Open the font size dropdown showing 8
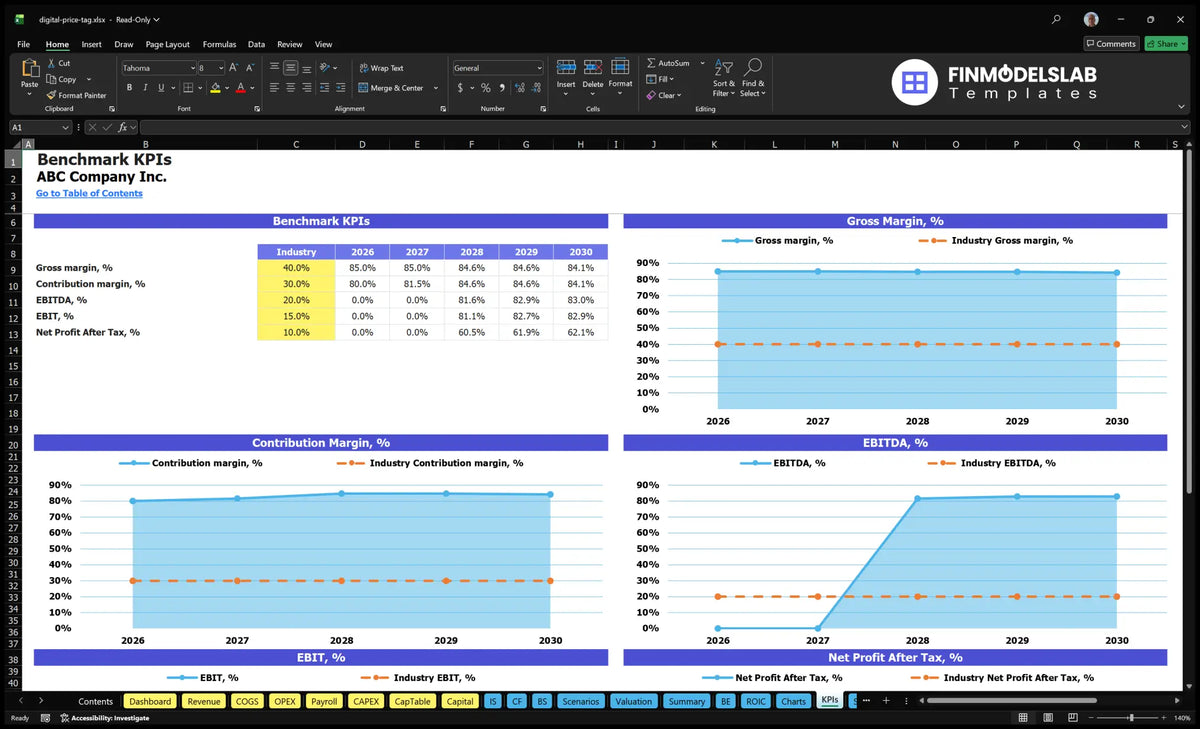 (220, 68)
